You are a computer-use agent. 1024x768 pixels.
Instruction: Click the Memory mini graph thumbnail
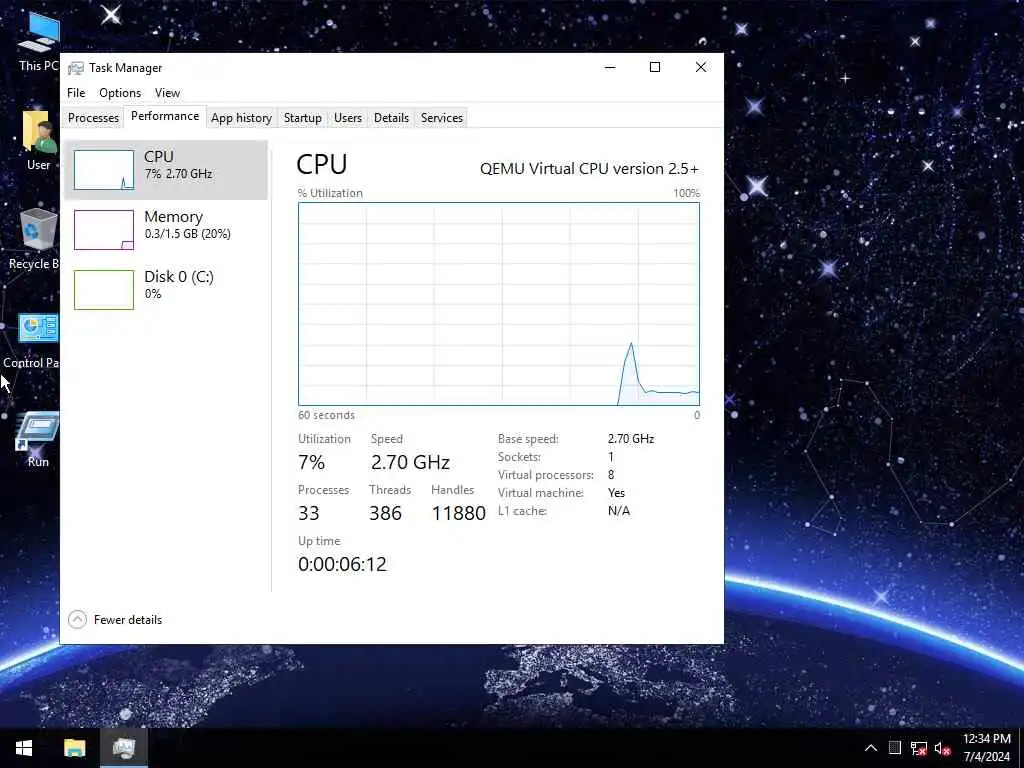tap(104, 230)
